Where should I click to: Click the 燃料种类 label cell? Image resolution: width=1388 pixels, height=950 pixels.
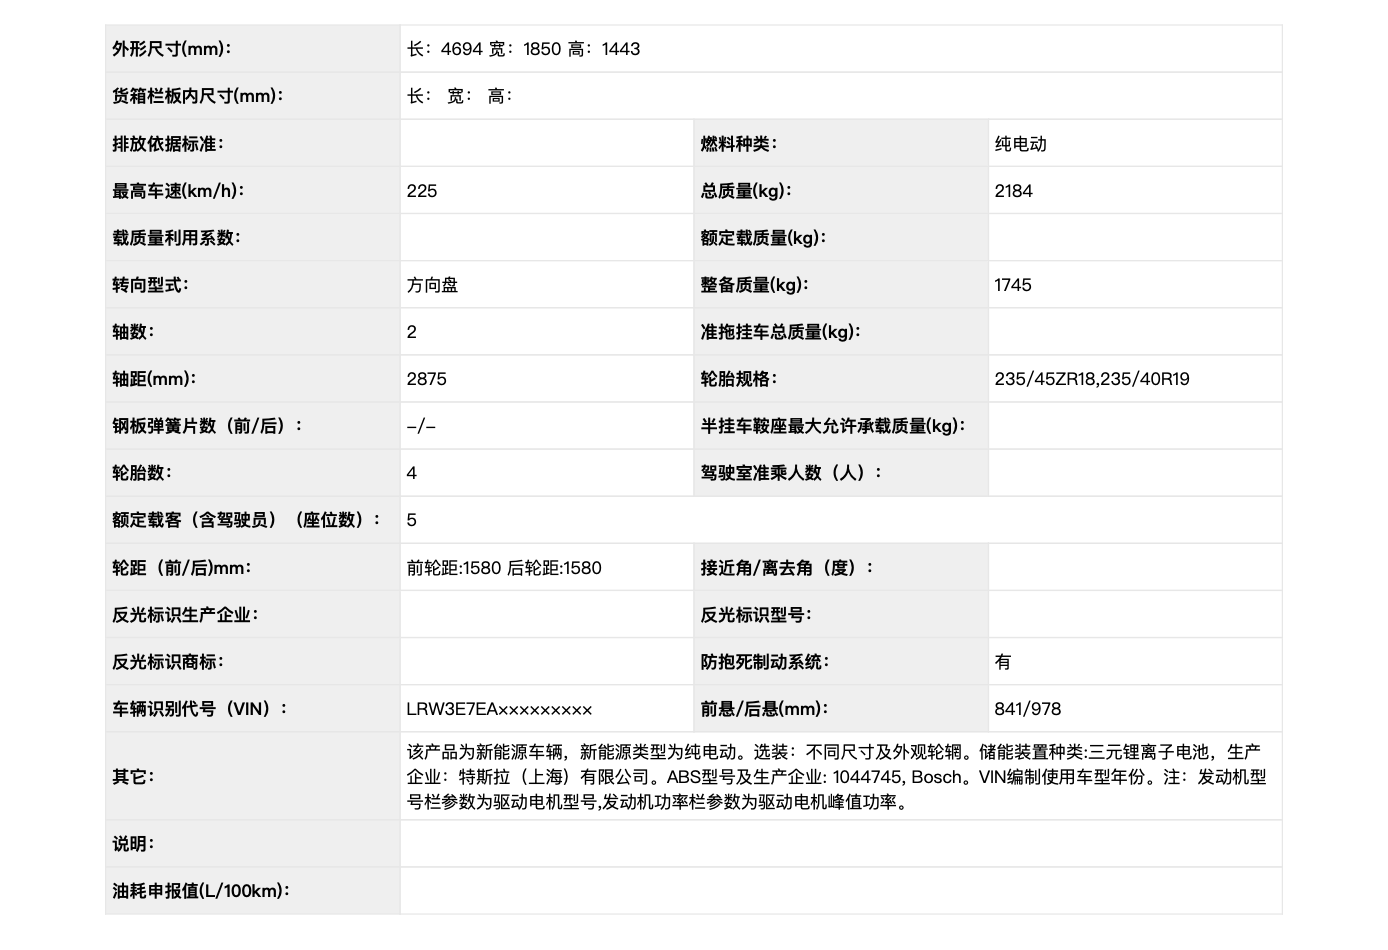click(x=738, y=144)
